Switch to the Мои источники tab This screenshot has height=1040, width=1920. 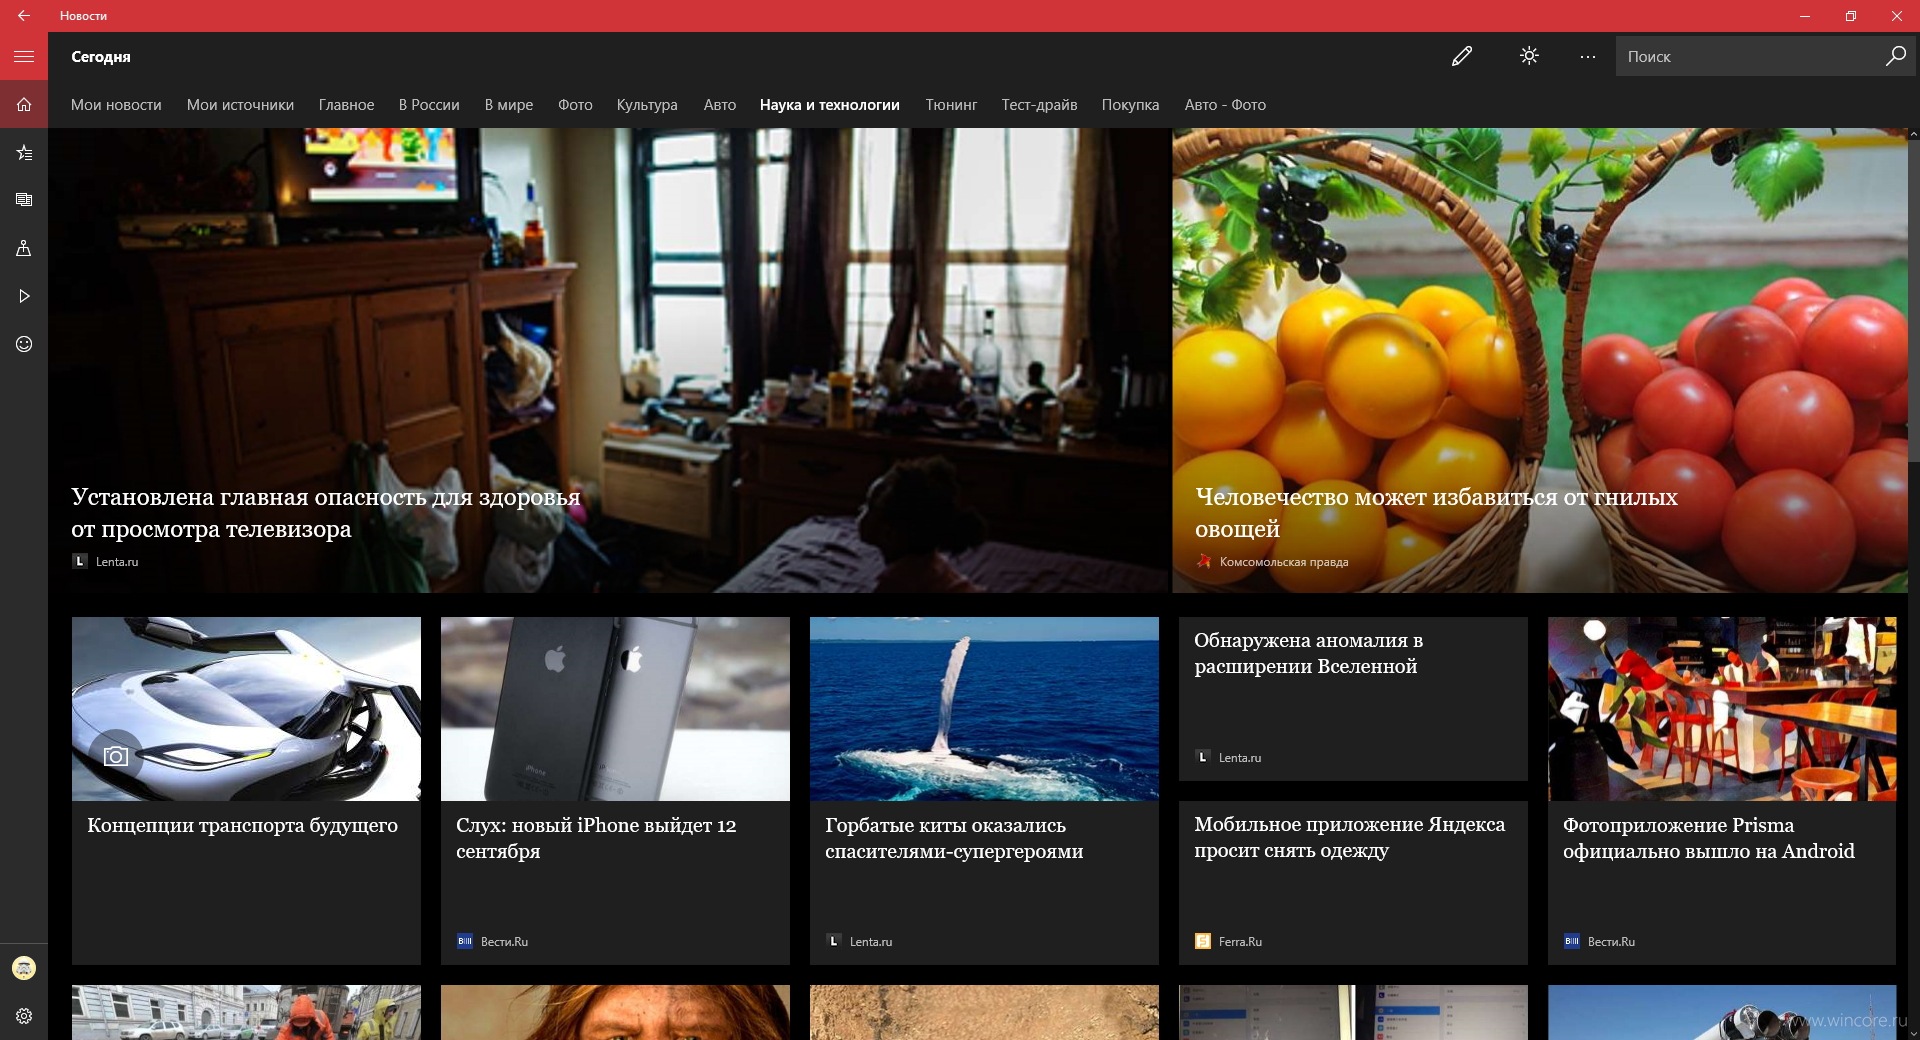coord(240,105)
